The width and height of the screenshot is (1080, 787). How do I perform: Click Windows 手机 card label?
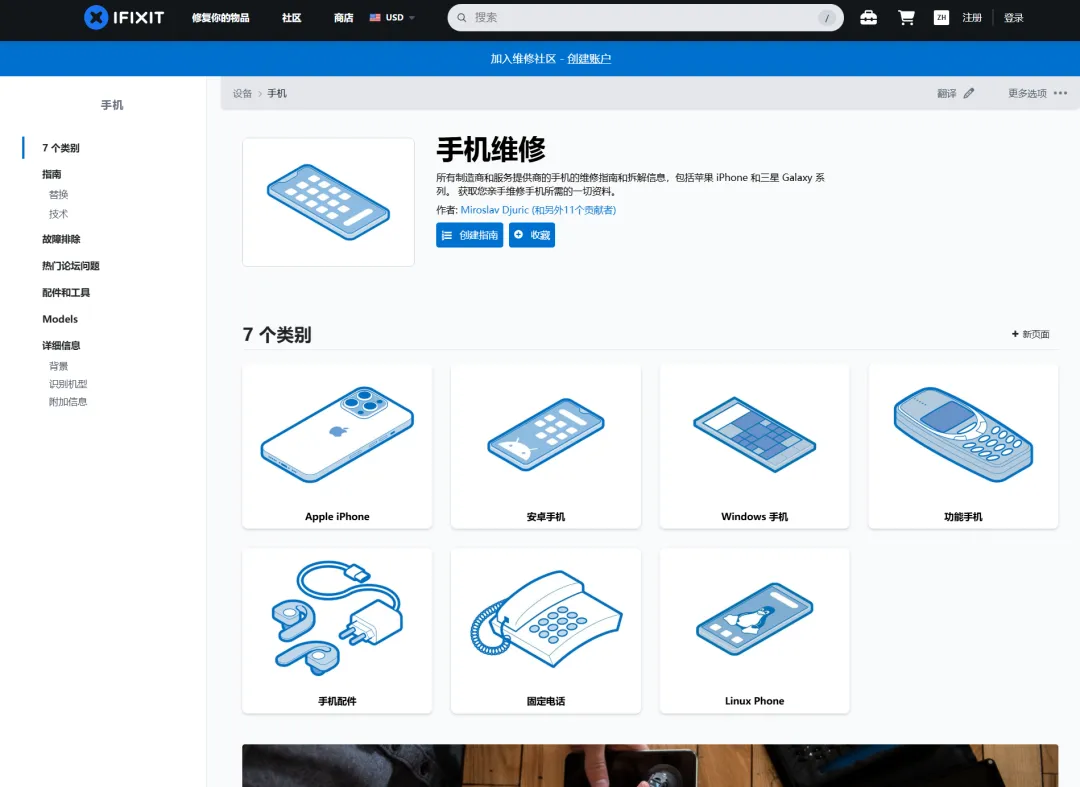pos(754,516)
